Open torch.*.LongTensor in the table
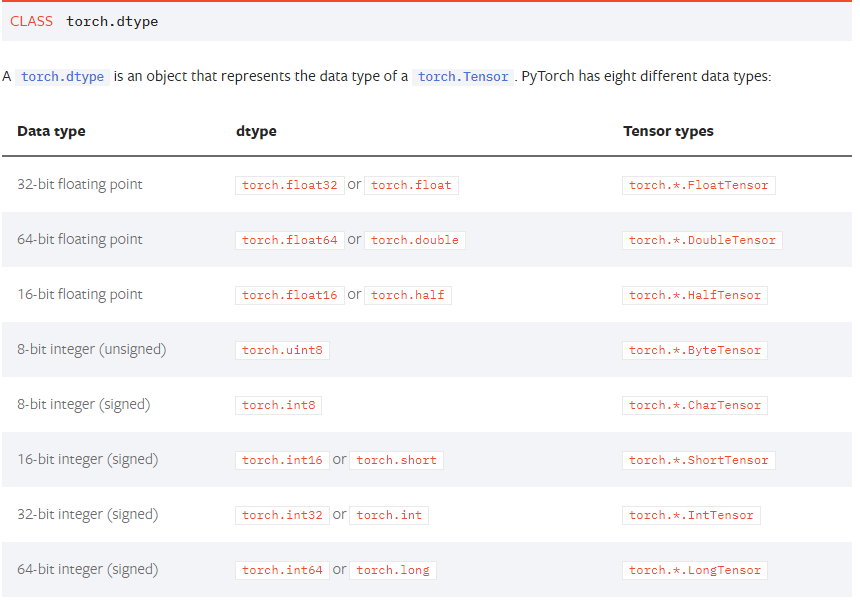 694,569
